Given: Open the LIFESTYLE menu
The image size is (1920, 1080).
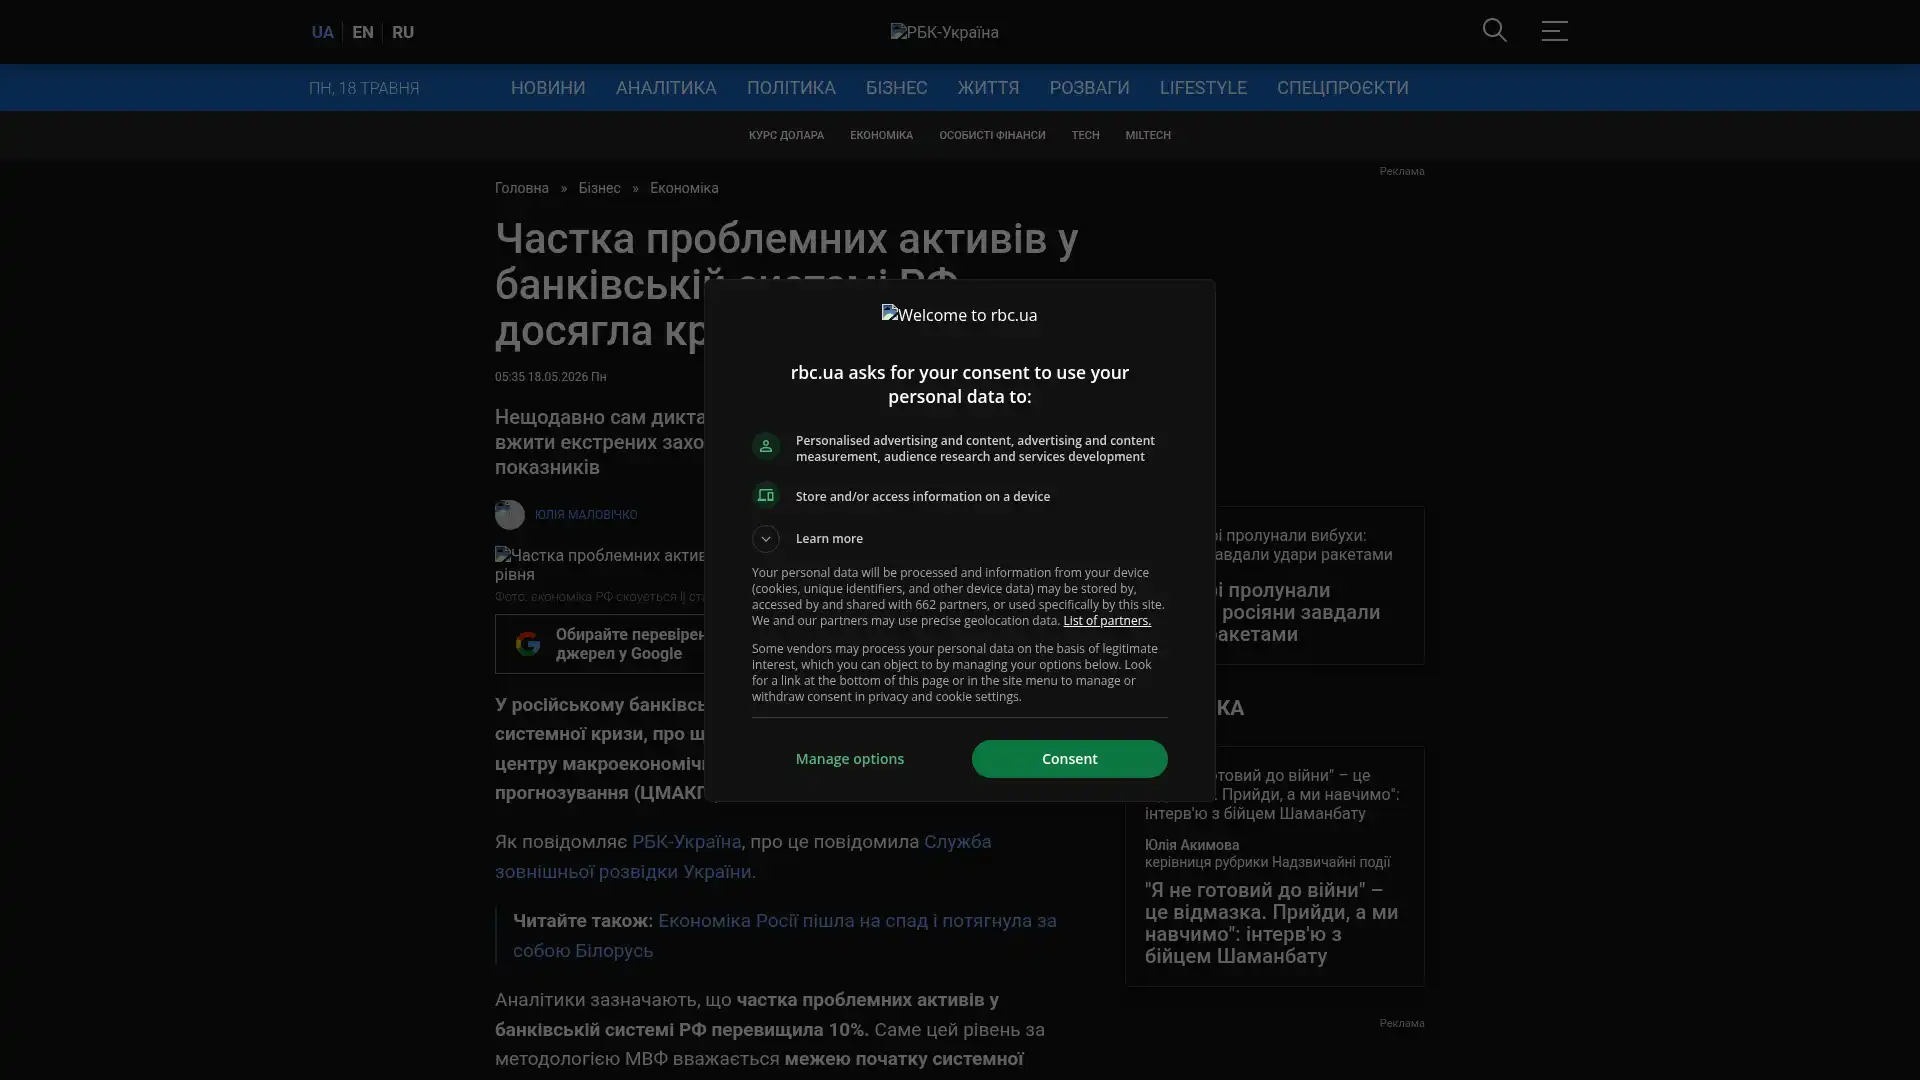Looking at the screenshot, I should coord(1203,88).
